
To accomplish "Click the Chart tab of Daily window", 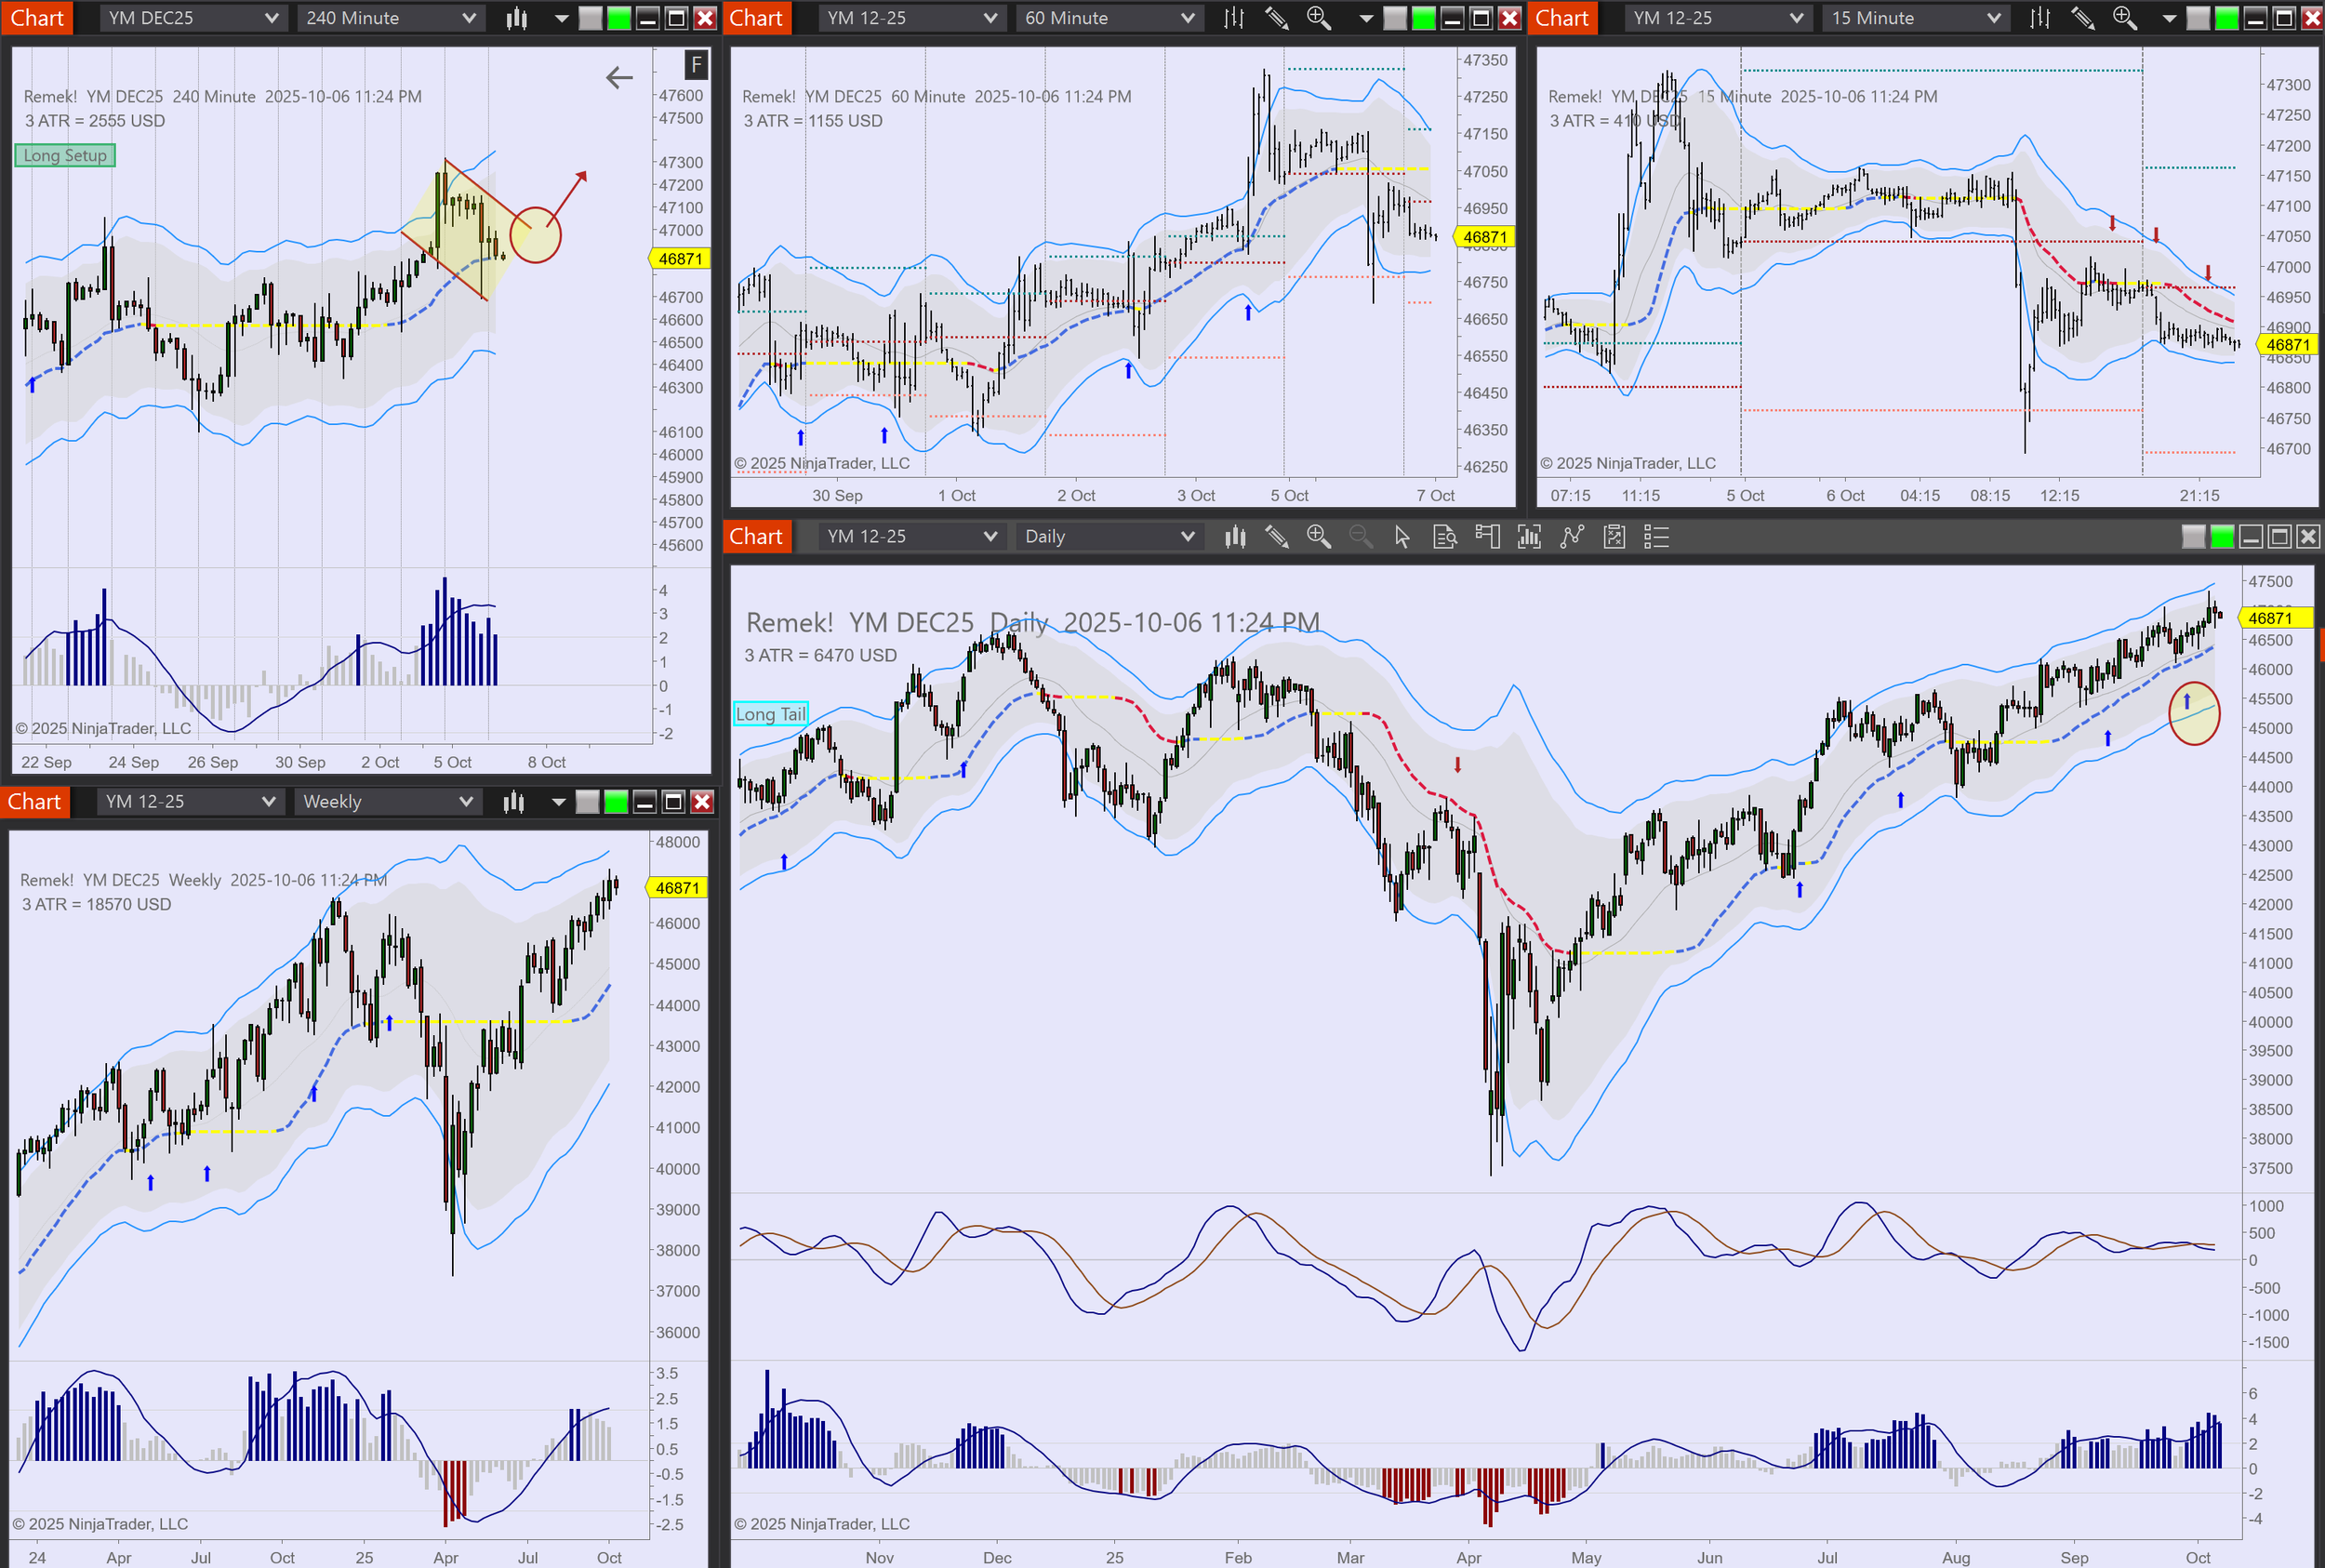I will [x=756, y=537].
